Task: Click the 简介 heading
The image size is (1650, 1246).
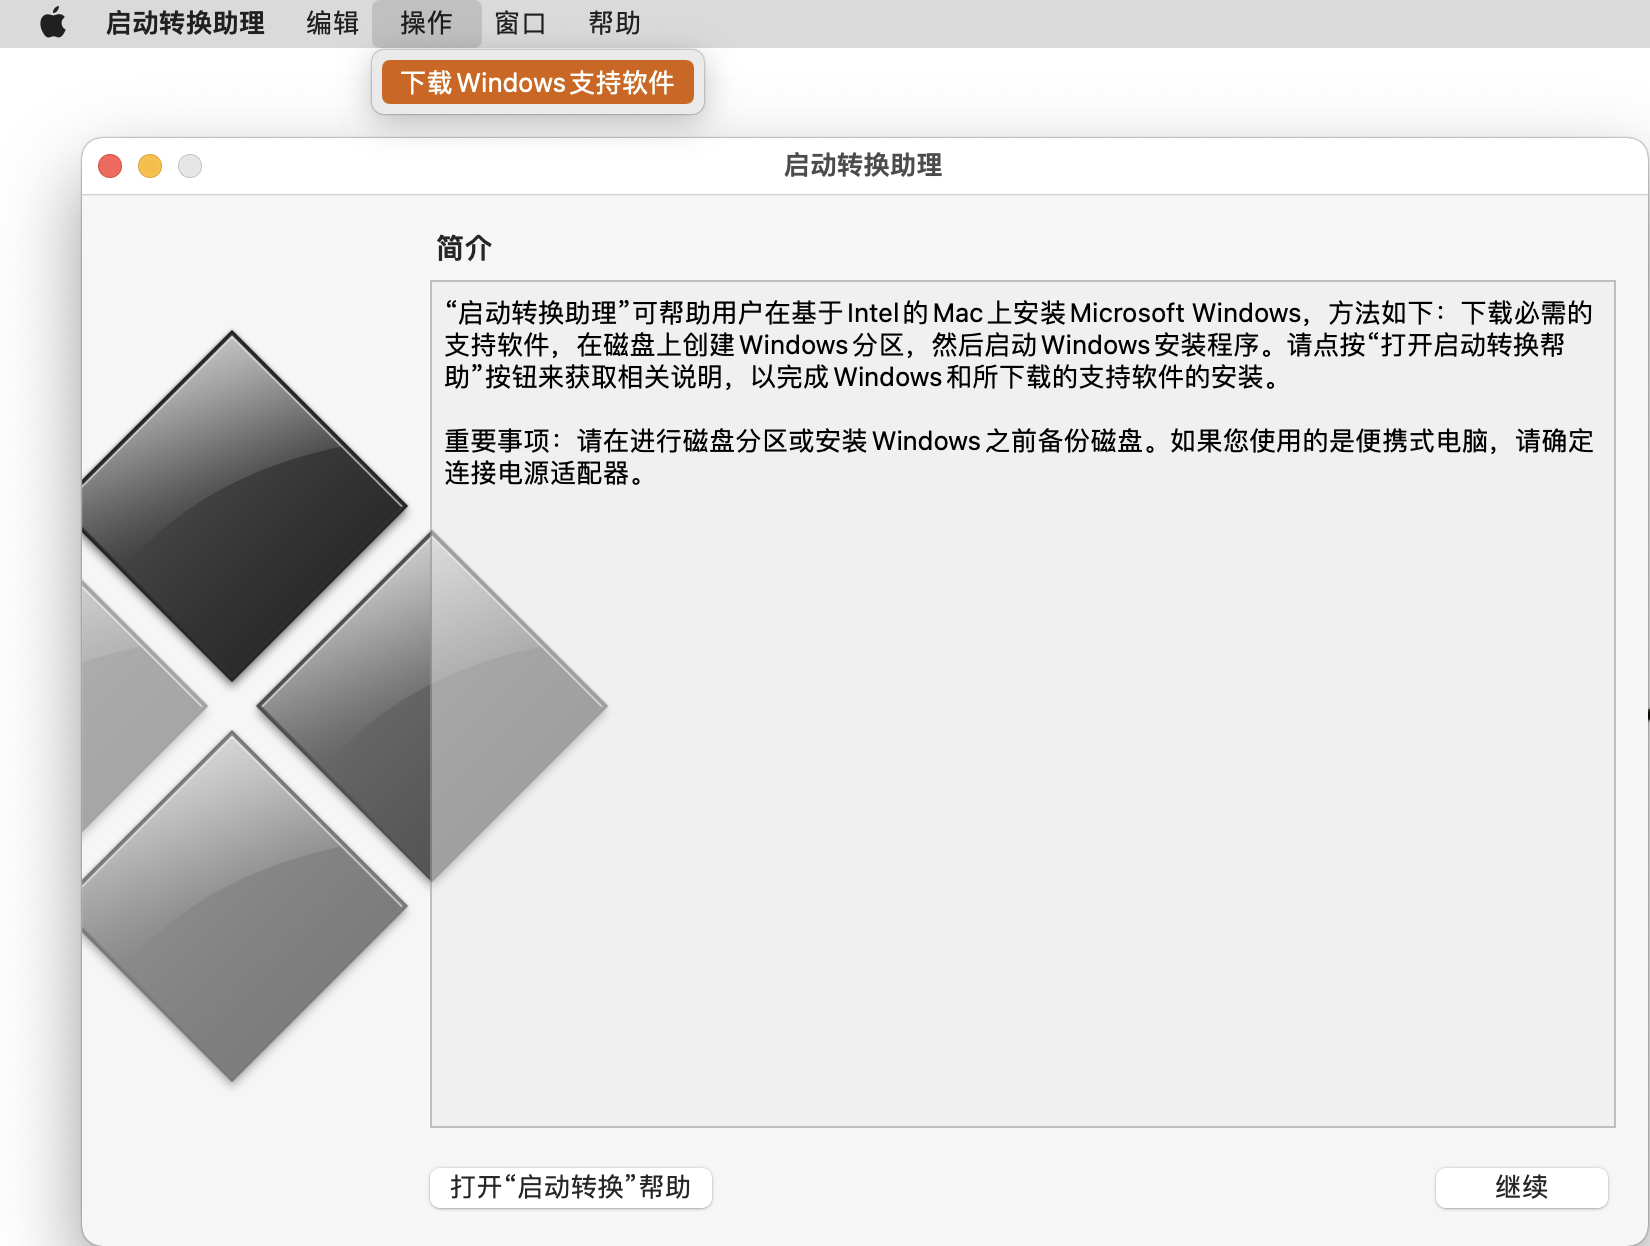Action: [x=464, y=248]
